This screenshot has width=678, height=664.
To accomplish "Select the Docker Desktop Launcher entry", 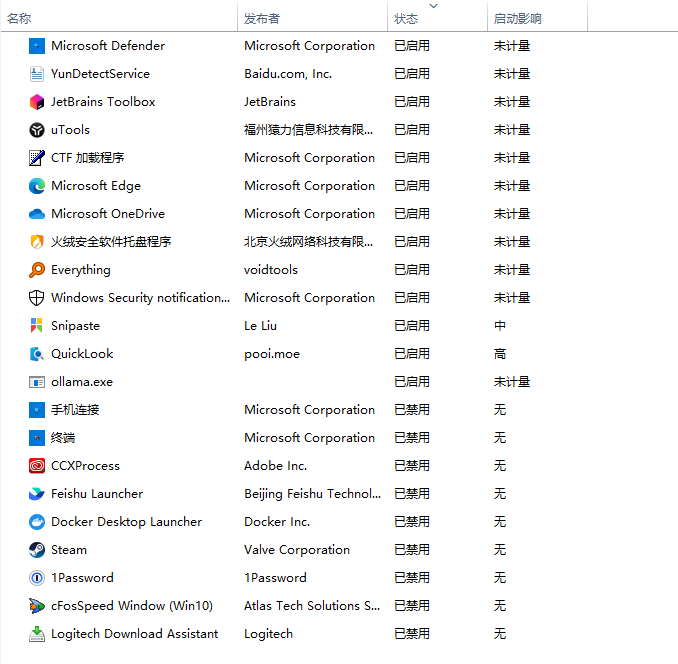I will point(126,522).
